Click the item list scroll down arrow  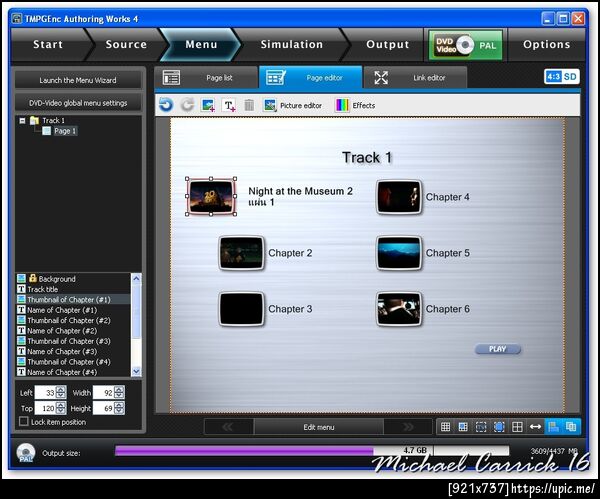point(136,371)
